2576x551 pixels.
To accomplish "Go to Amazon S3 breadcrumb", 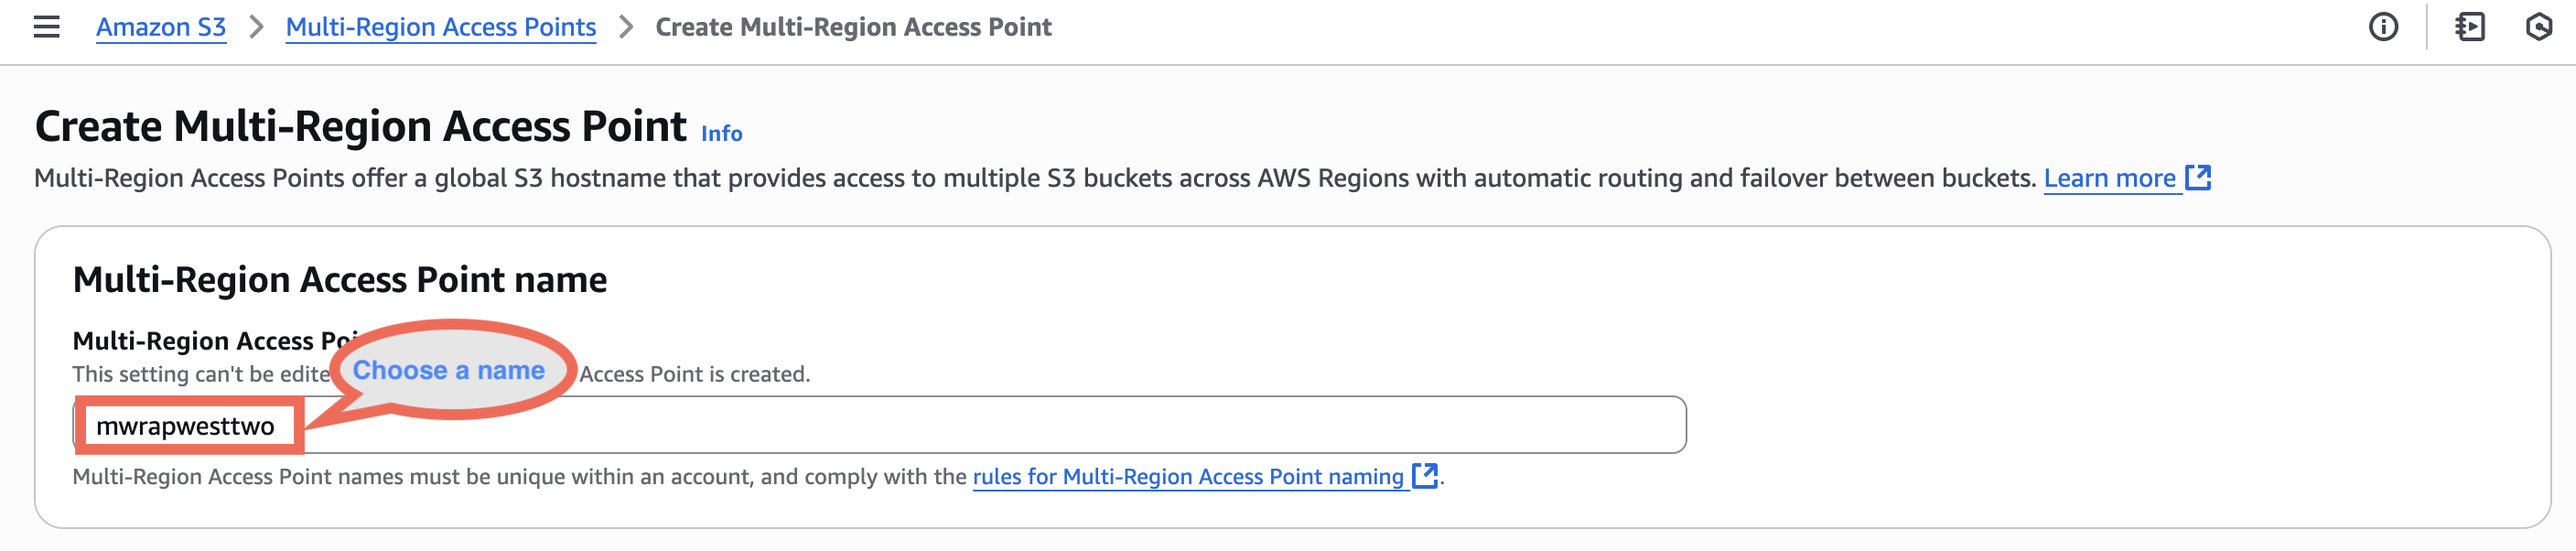I will pyautogui.click(x=161, y=27).
